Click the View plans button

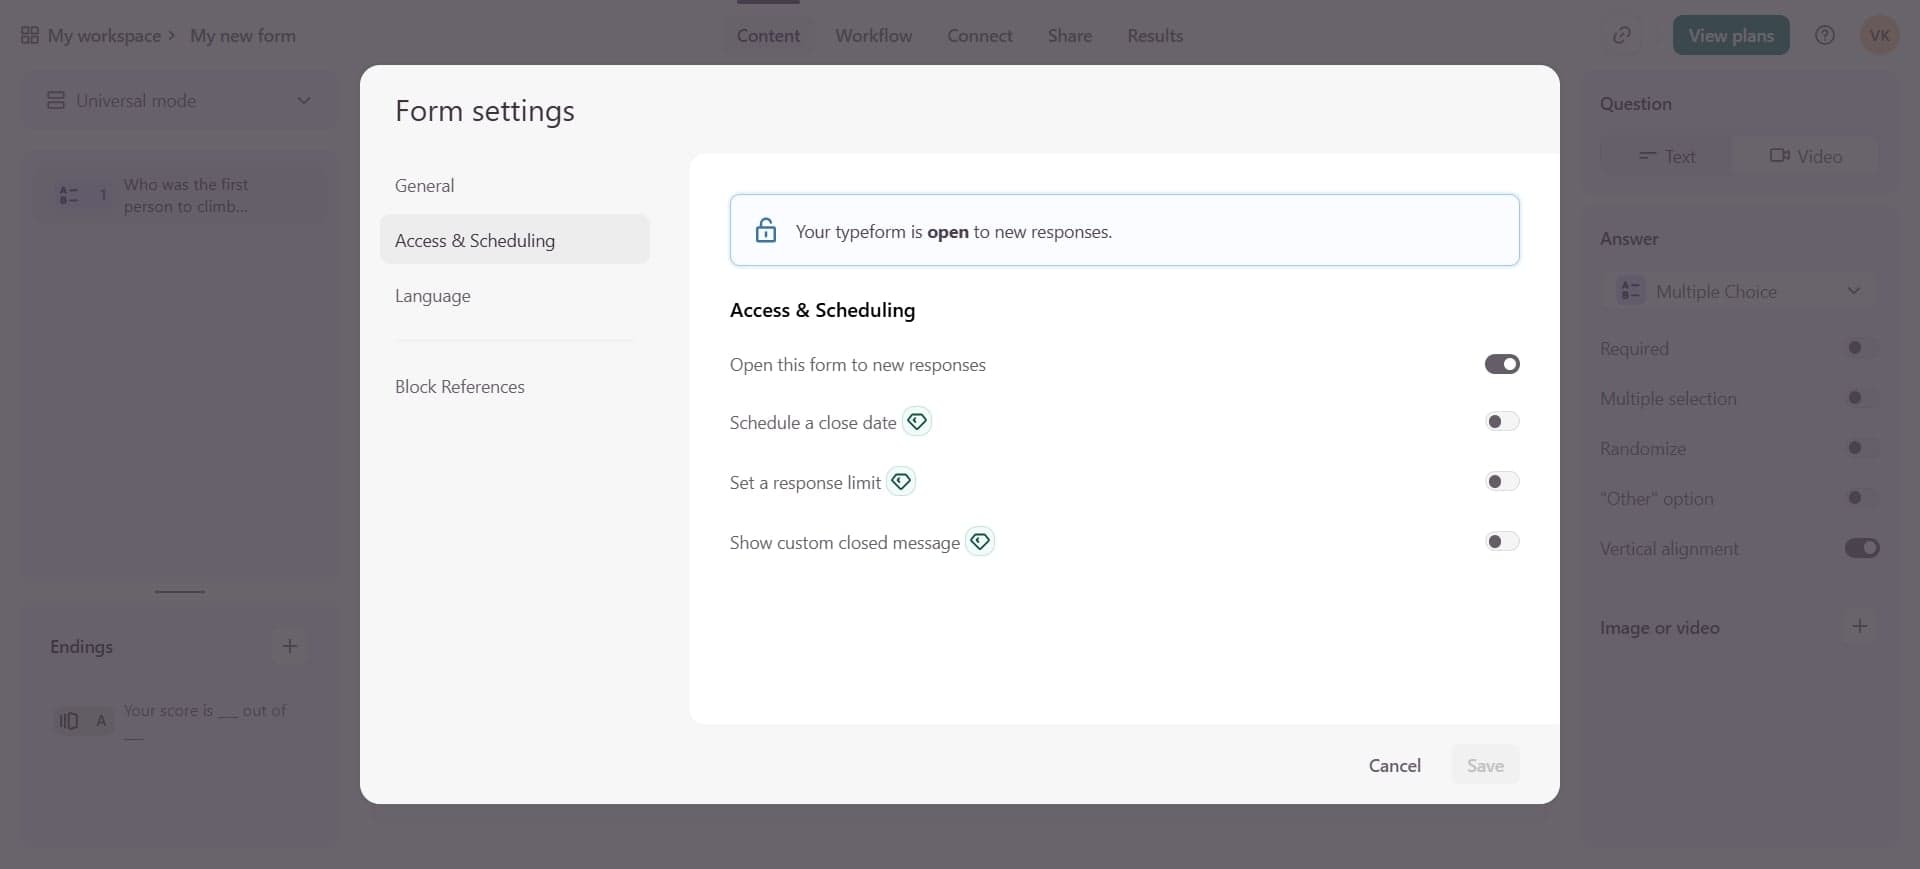coord(1731,35)
